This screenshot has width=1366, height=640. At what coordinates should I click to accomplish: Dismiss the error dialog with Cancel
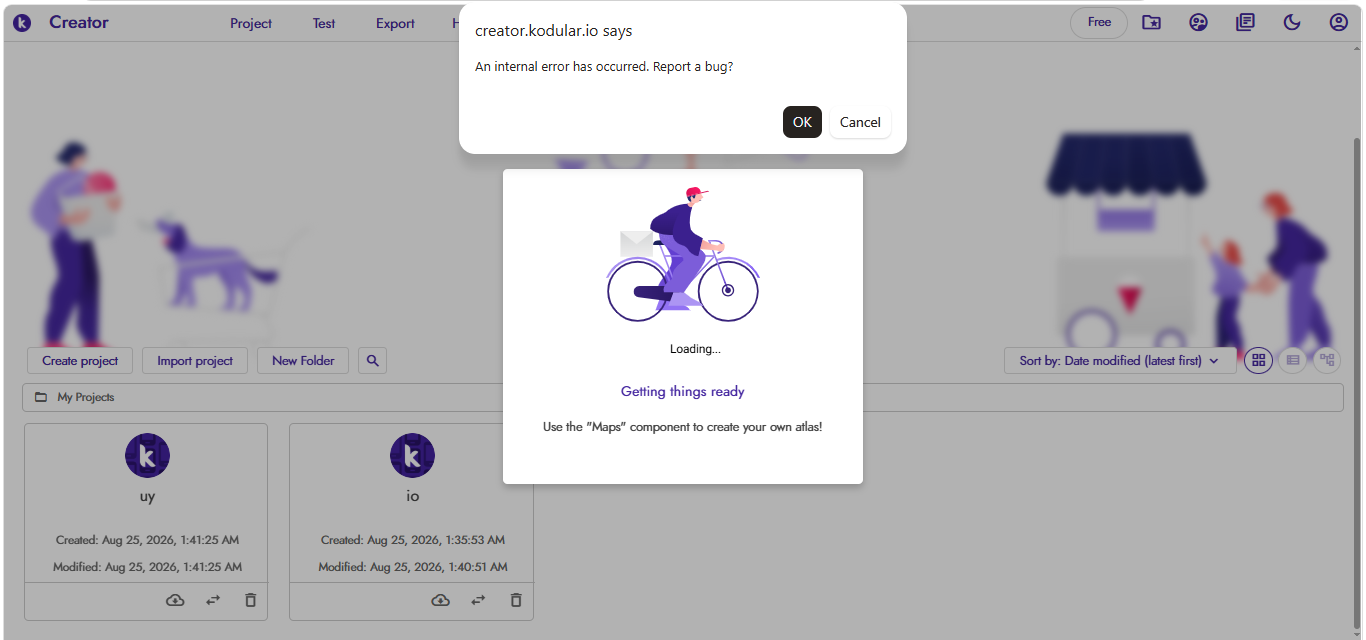pyautogui.click(x=860, y=122)
